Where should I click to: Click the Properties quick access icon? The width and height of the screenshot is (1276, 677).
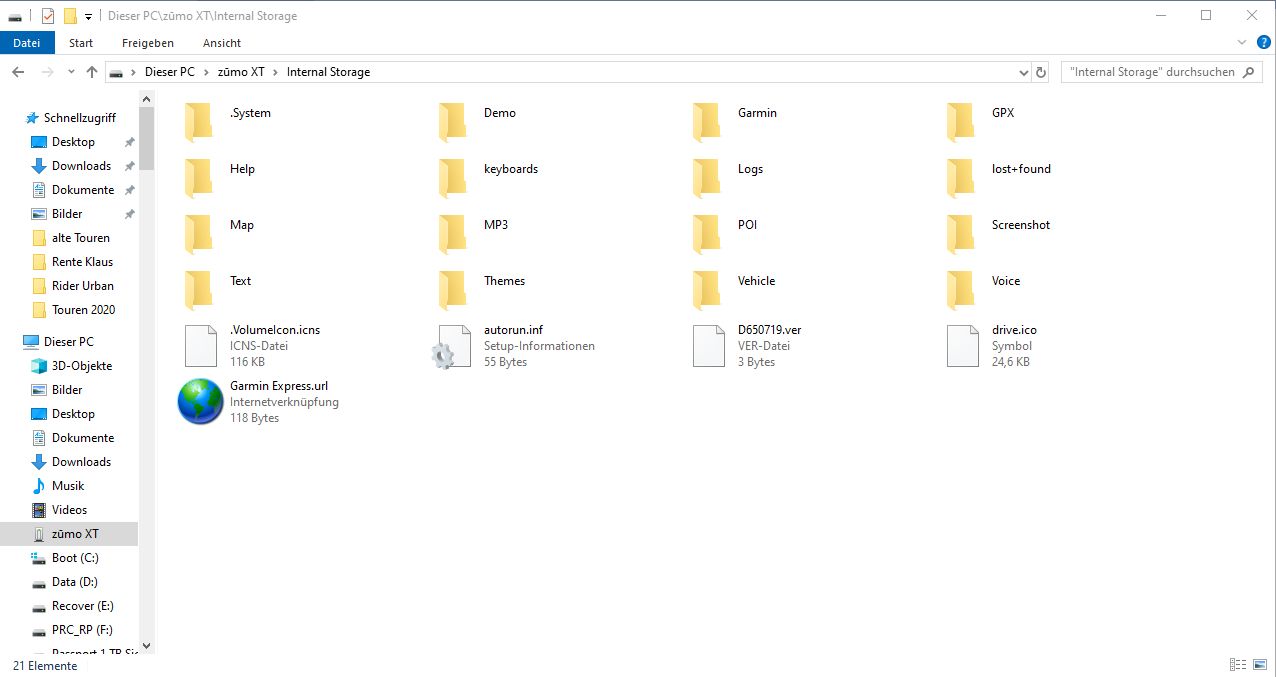point(48,16)
